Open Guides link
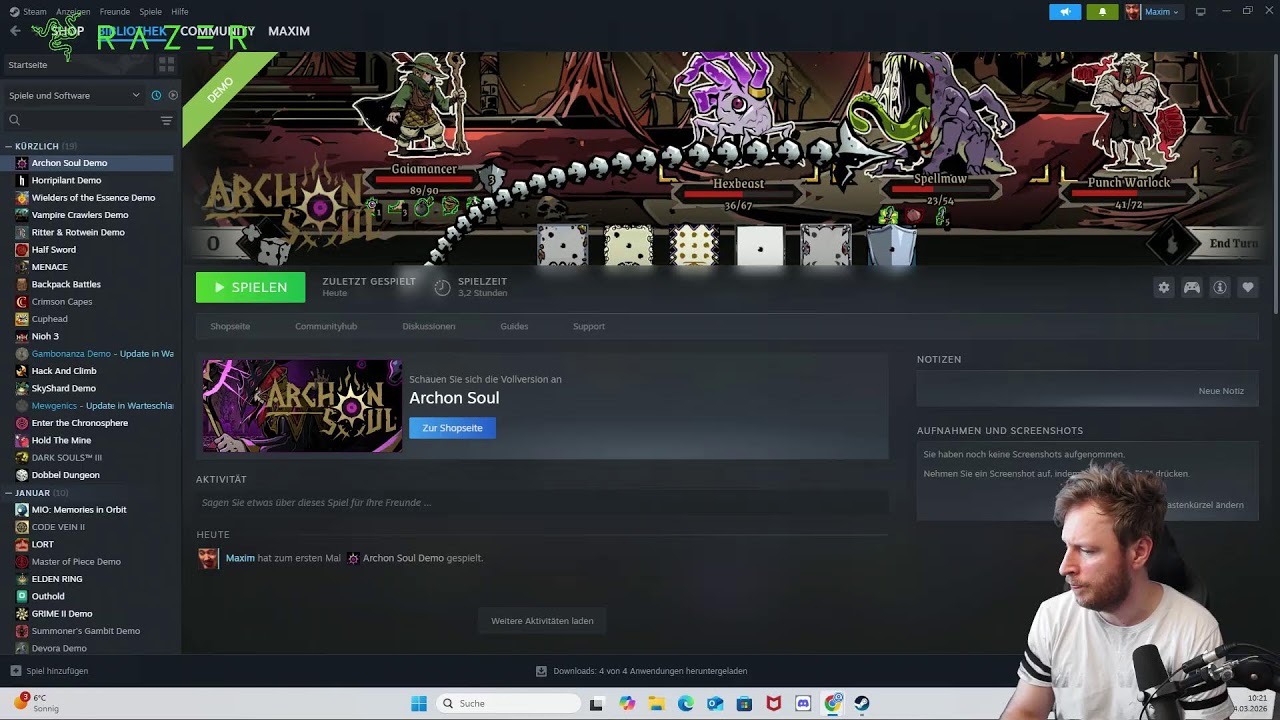 pyautogui.click(x=514, y=326)
